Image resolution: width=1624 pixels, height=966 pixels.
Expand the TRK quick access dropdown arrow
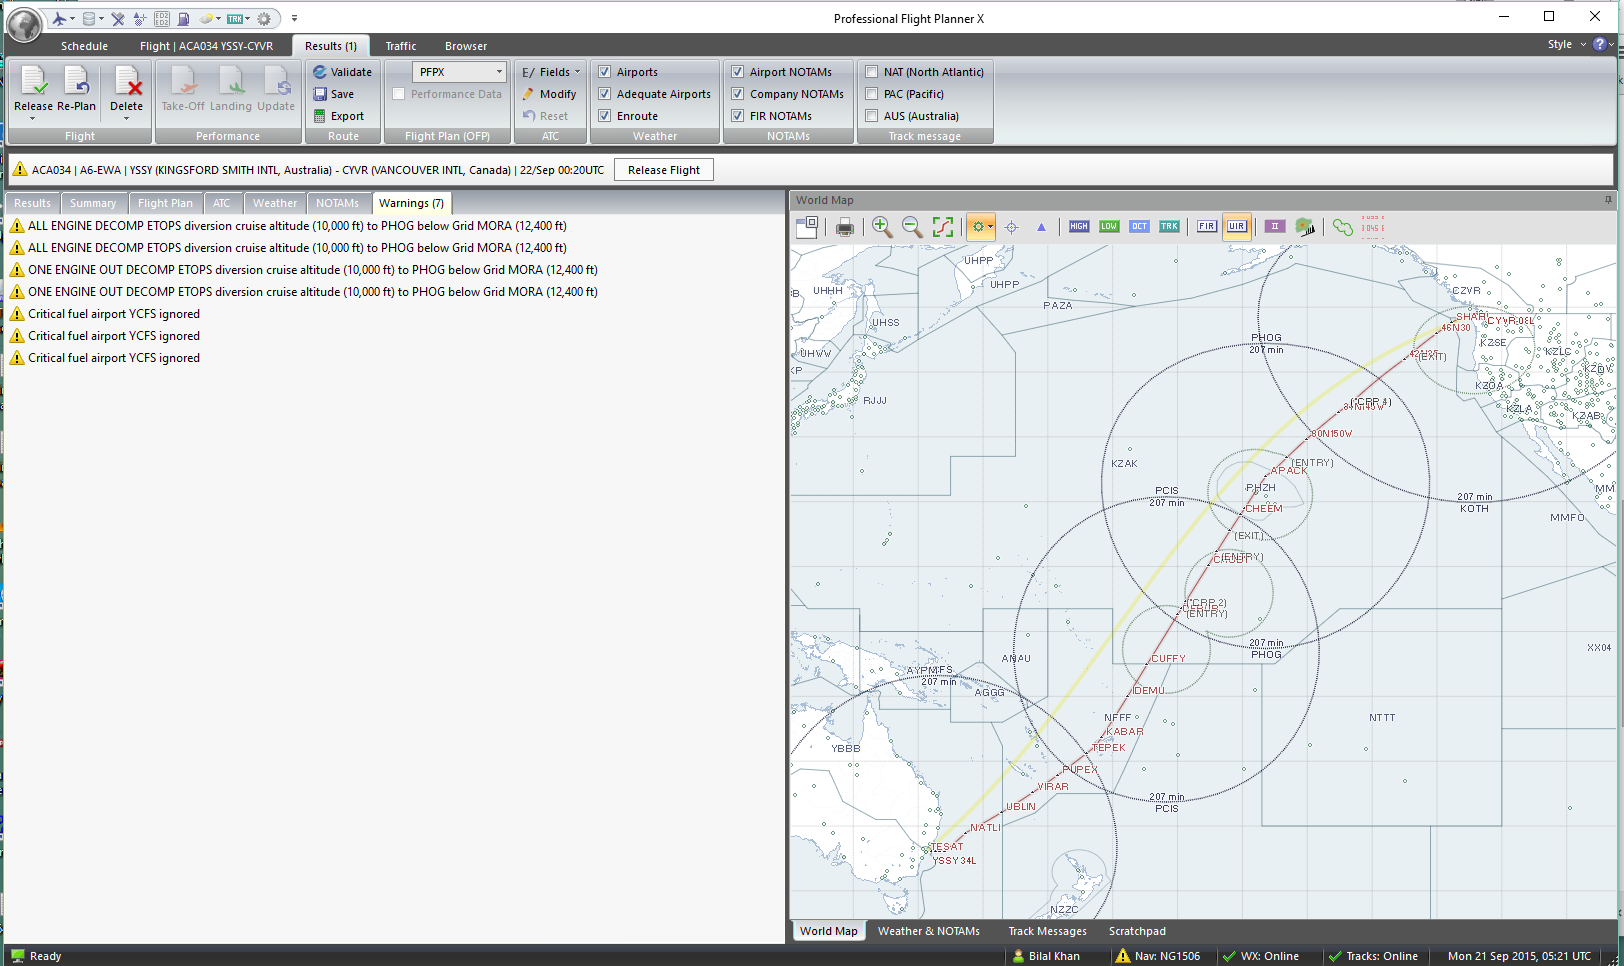(x=248, y=18)
